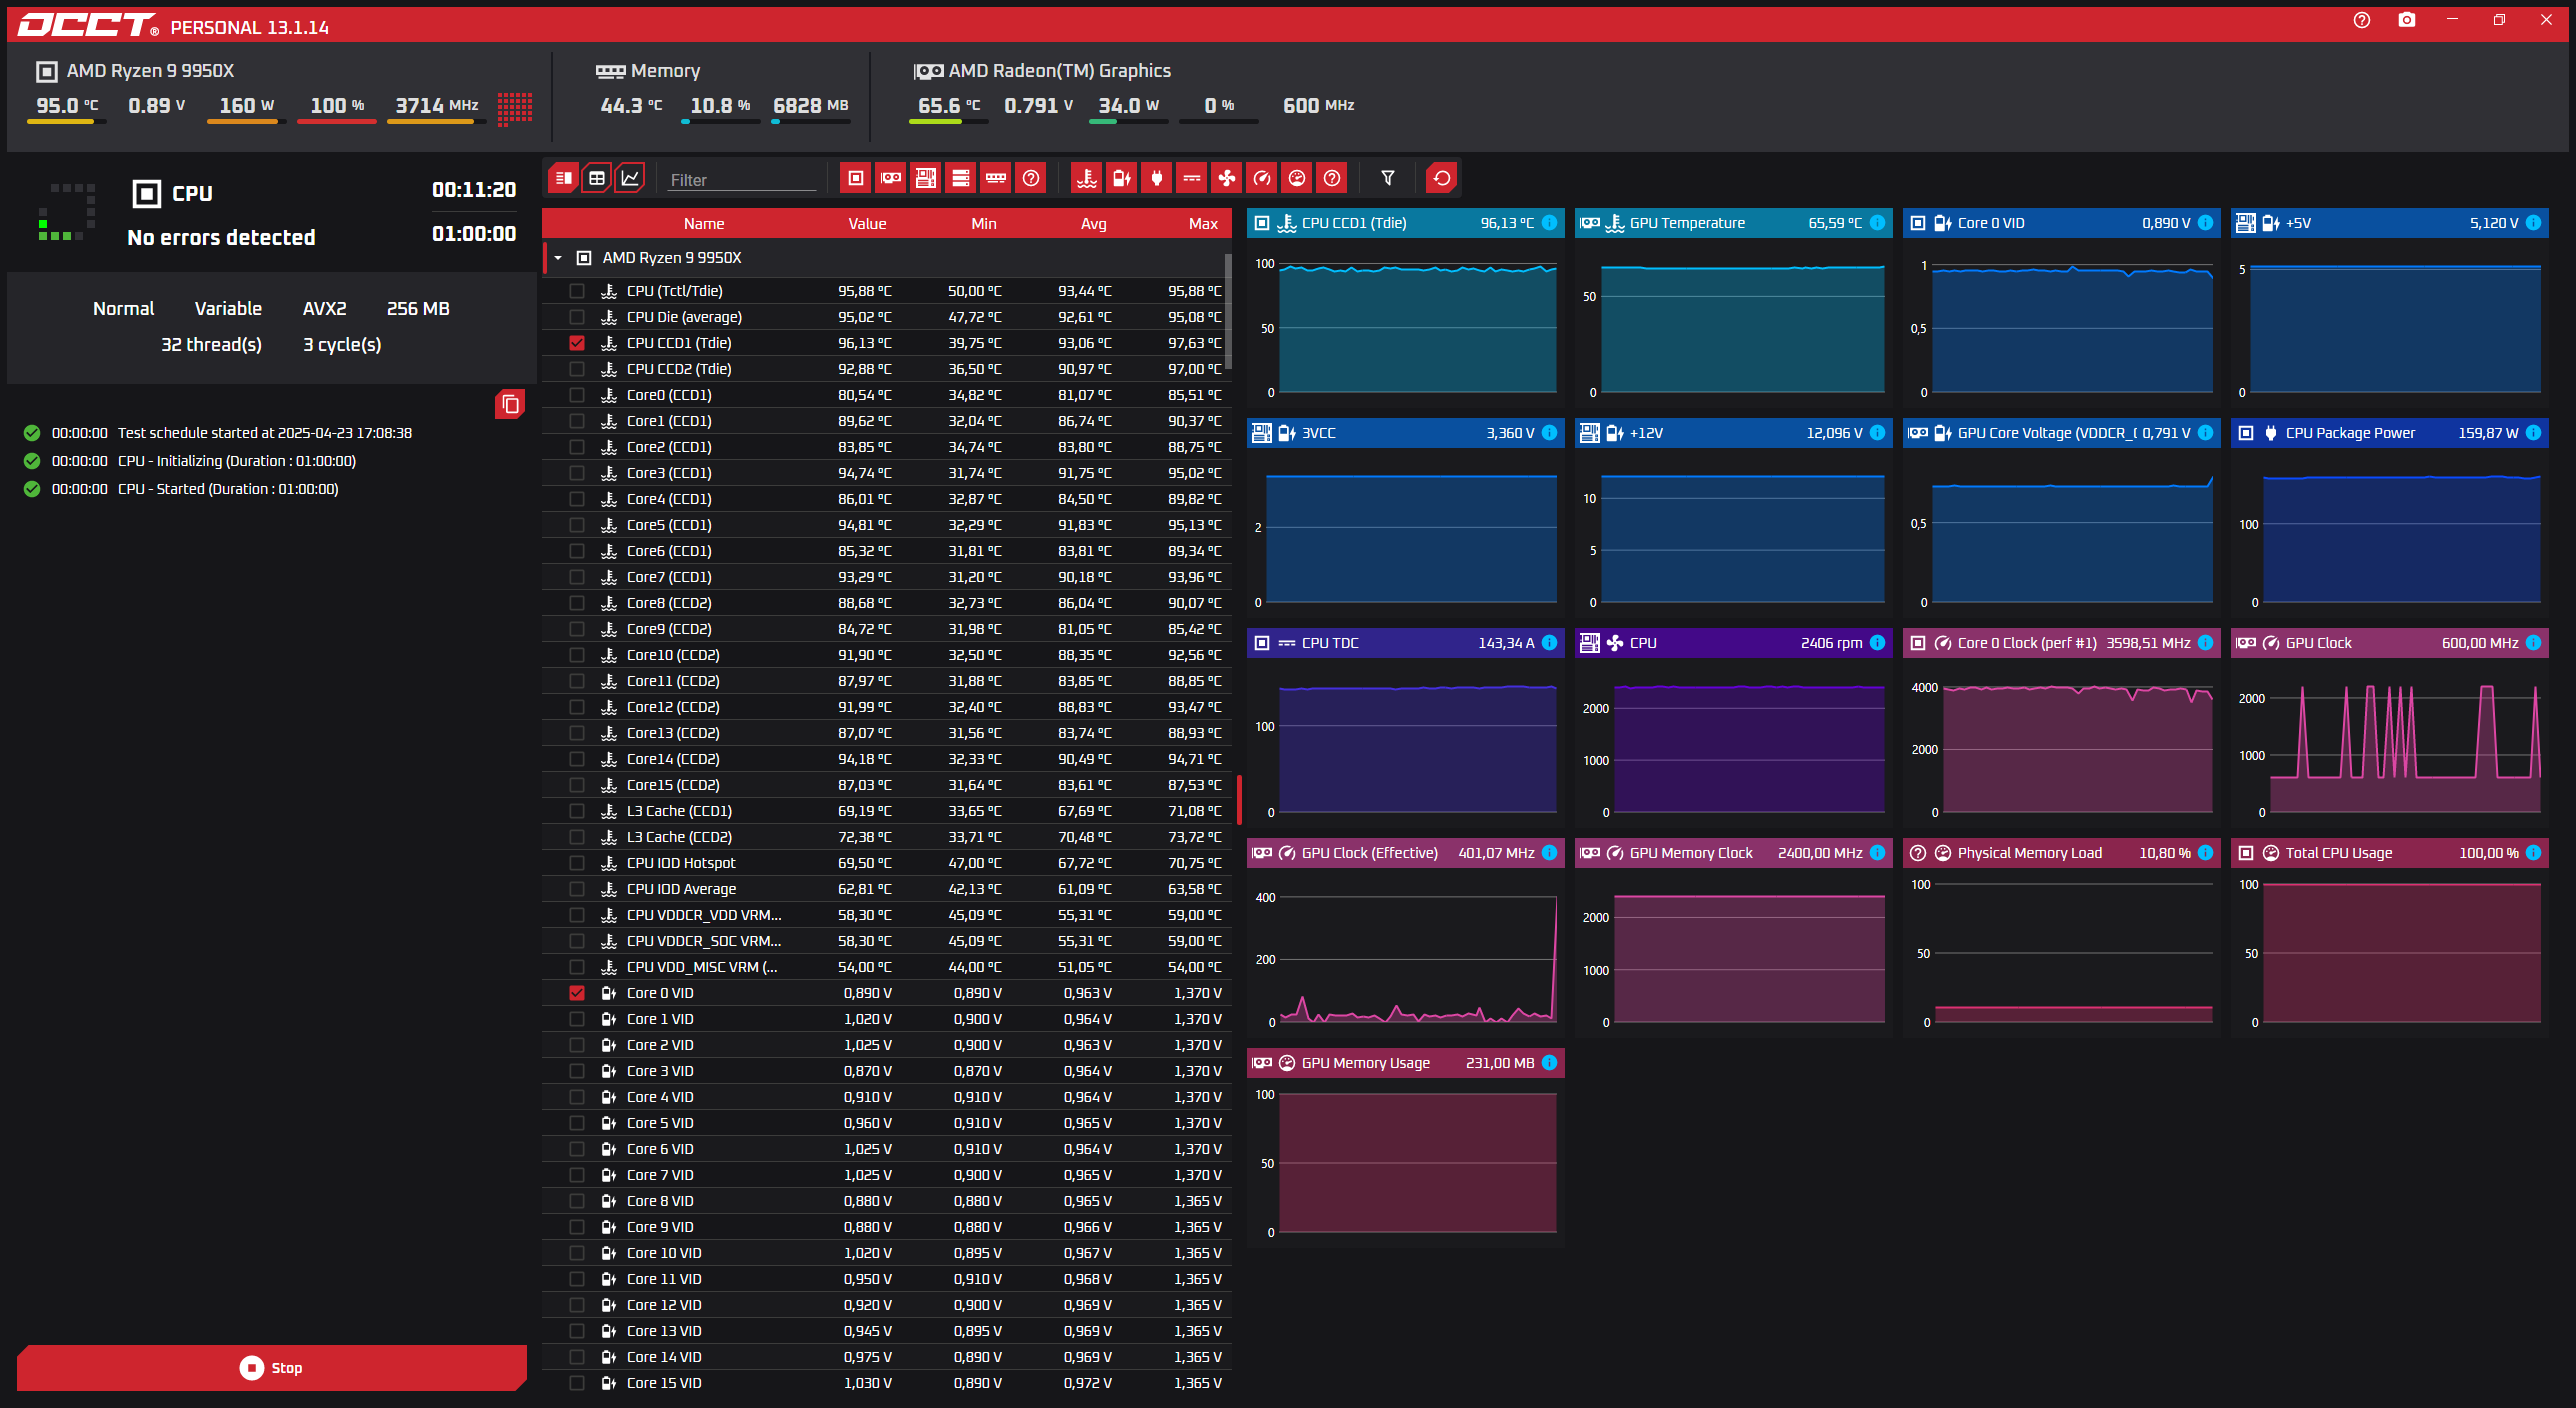Sort table by Min column
Viewport: 2576px width, 1408px height.
point(984,224)
